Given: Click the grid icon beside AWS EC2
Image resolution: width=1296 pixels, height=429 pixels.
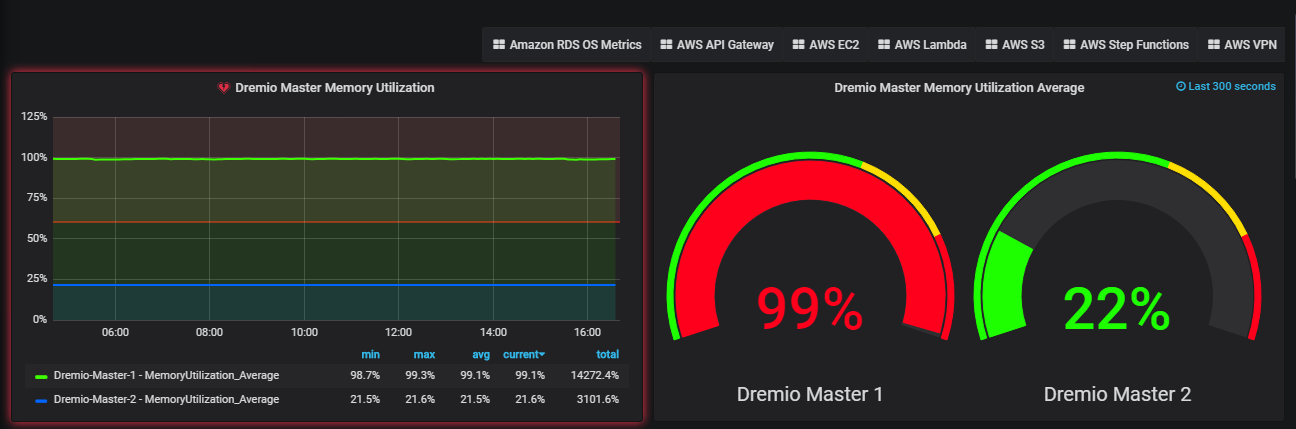Looking at the screenshot, I should [798, 45].
